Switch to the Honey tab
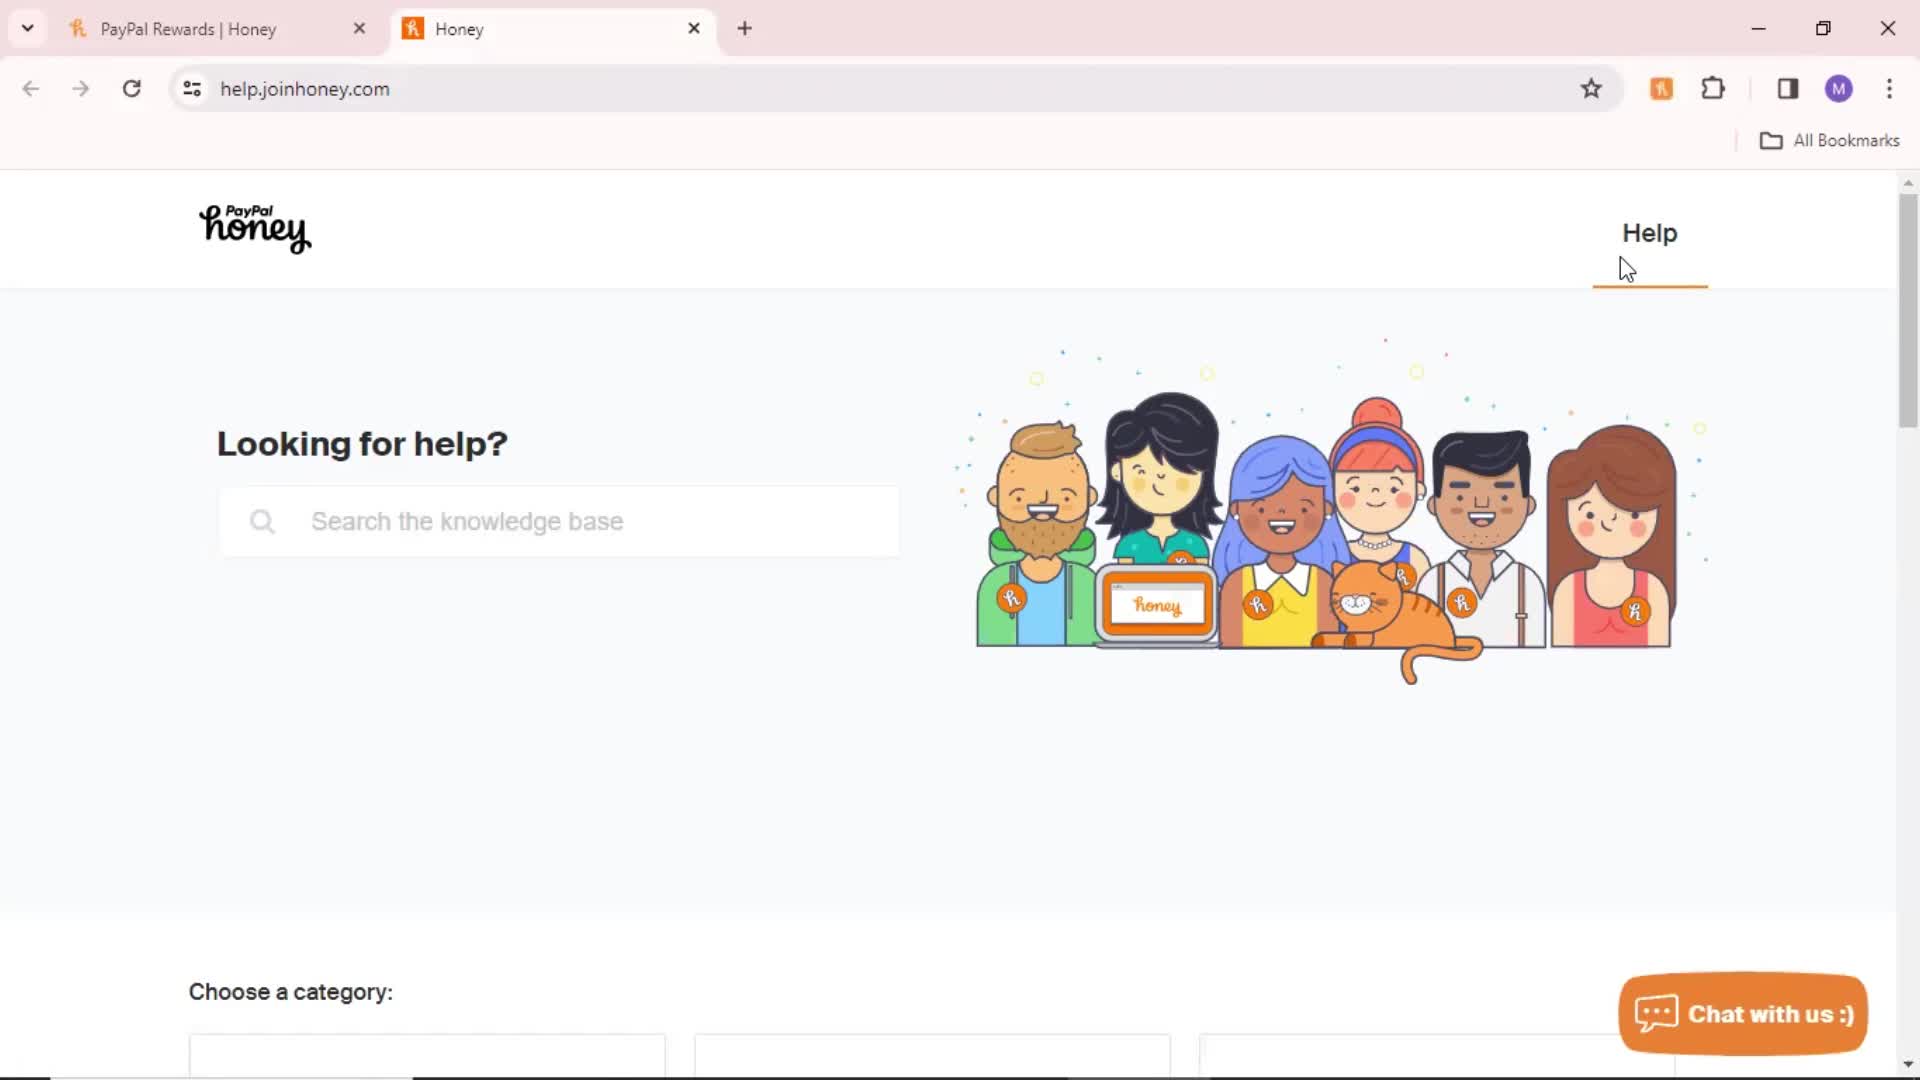1920x1080 pixels. coord(555,29)
